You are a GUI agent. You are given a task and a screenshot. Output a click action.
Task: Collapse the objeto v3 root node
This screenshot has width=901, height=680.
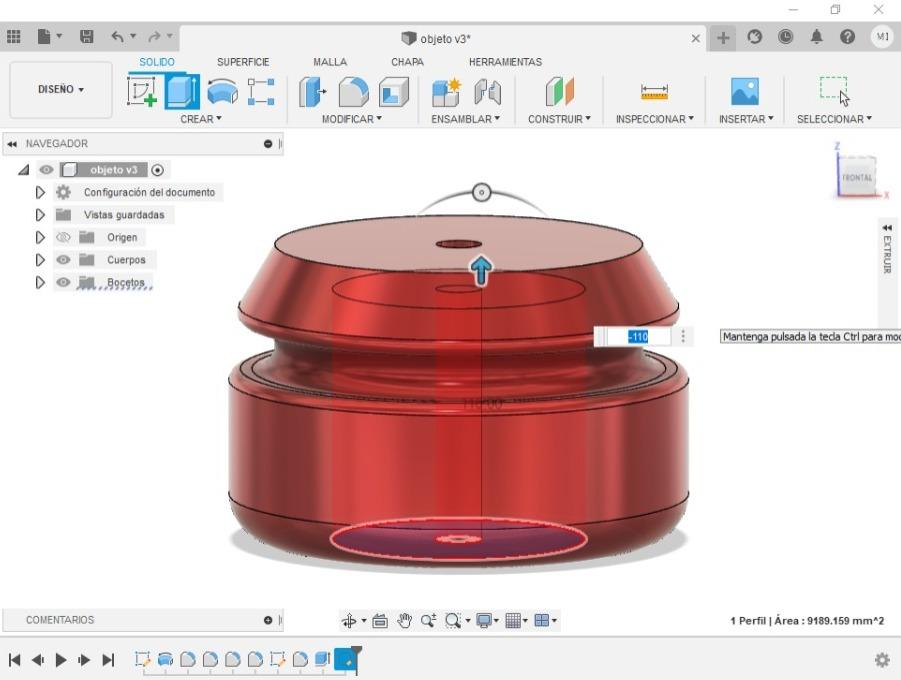pyautogui.click(x=24, y=170)
